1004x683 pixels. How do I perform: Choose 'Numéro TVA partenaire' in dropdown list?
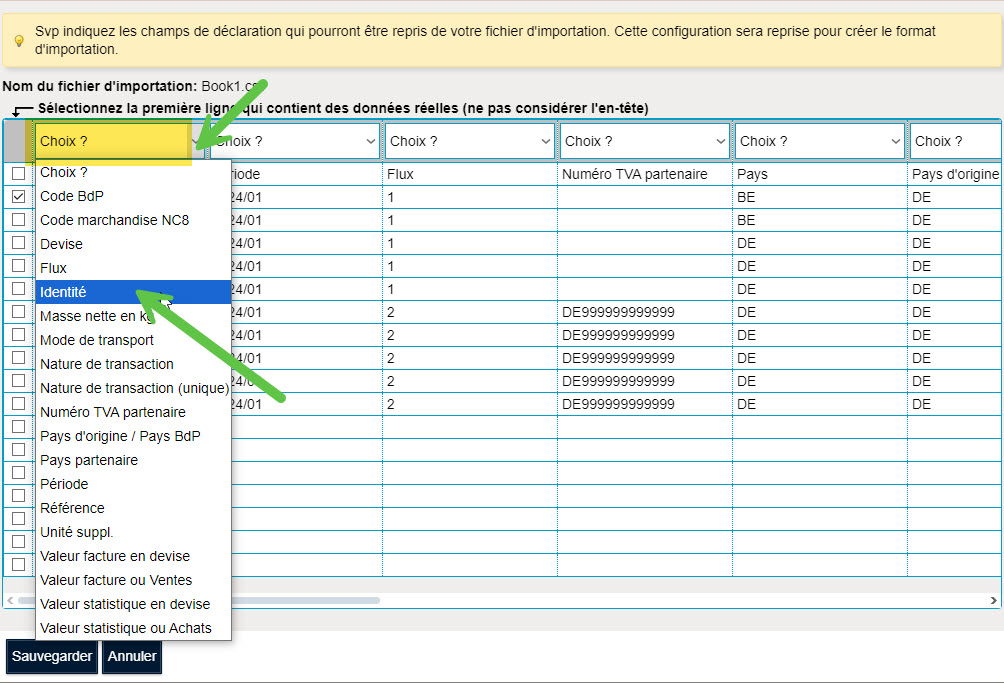[133, 412]
